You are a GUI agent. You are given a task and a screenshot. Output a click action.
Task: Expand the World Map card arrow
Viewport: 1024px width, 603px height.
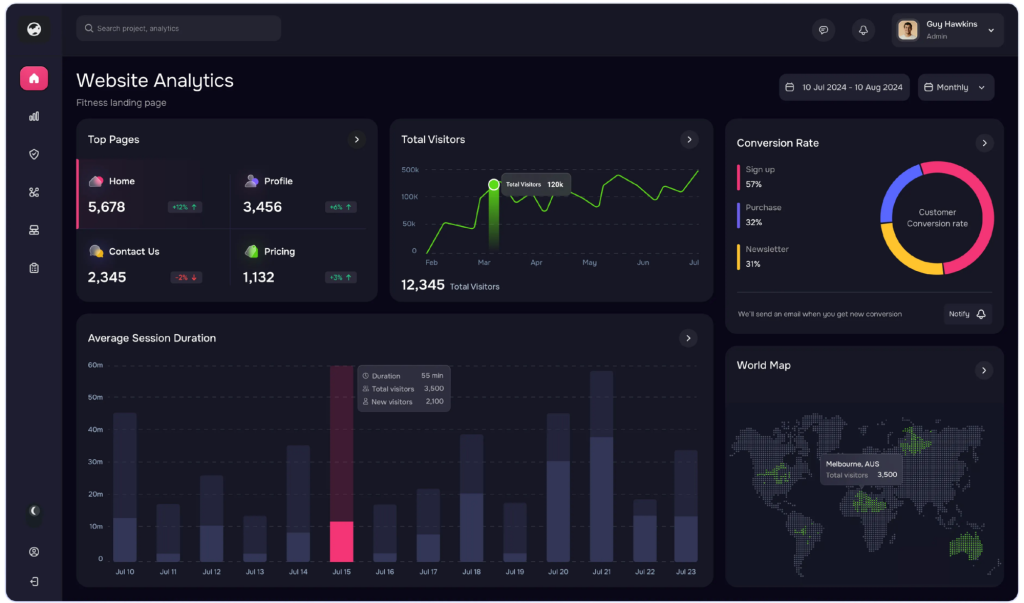pyautogui.click(x=984, y=370)
